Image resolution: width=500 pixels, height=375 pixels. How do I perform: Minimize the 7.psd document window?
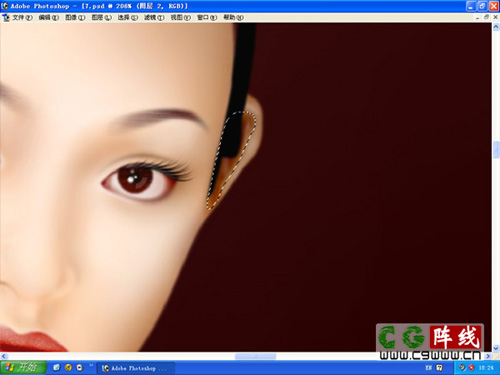click(478, 17)
